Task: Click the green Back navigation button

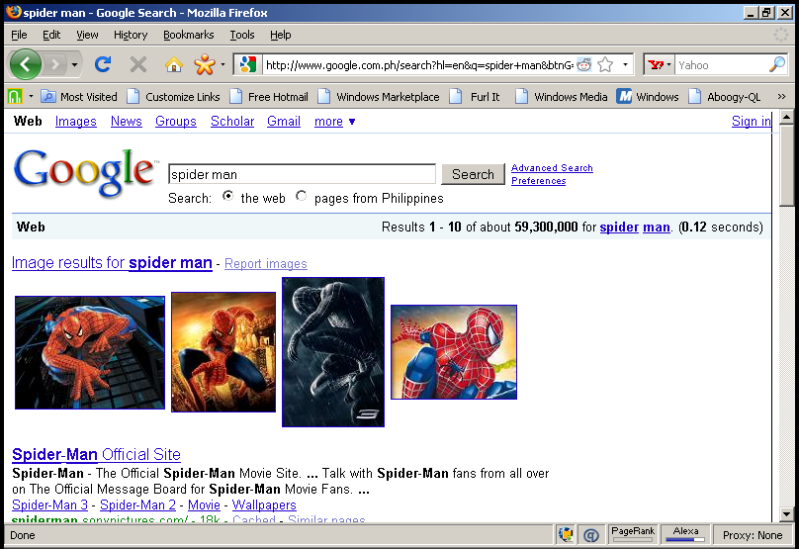Action: point(25,65)
